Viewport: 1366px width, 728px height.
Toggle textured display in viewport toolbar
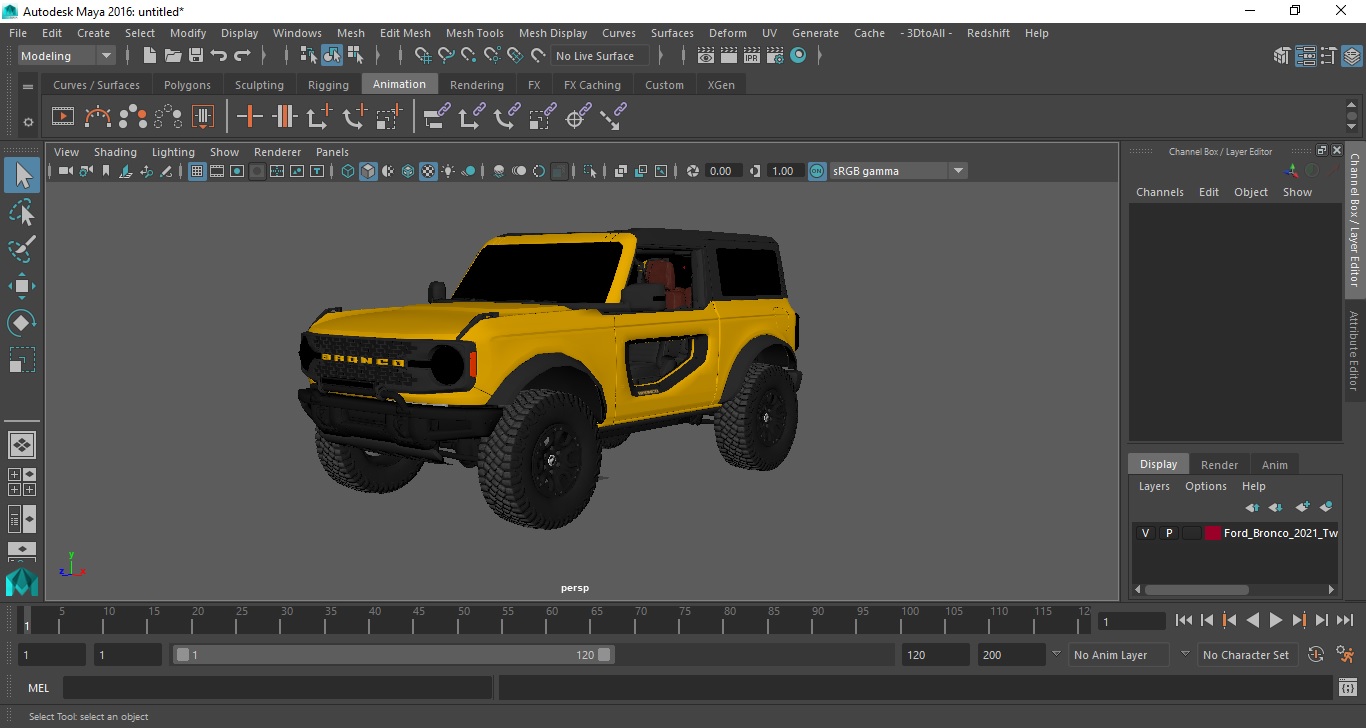click(428, 171)
